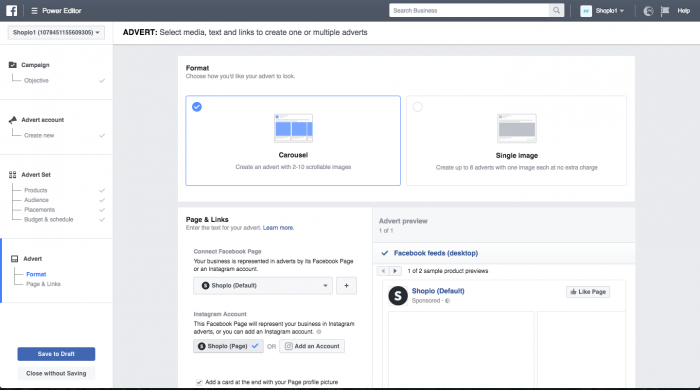
Task: Click the Learn more link
Action: [278, 228]
